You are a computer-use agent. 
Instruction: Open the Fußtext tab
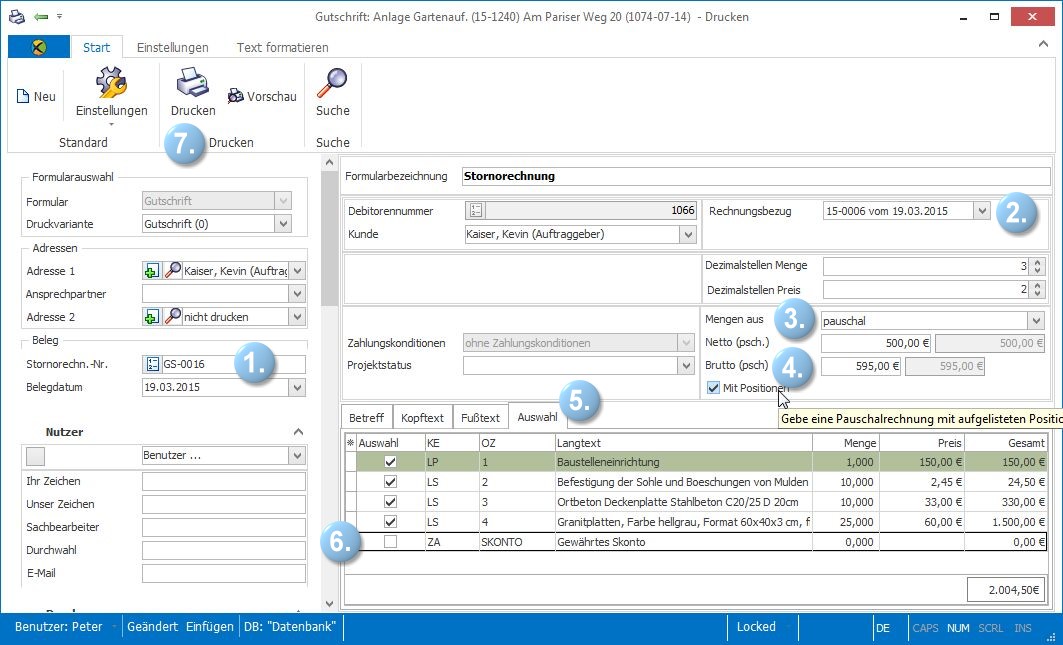pyautogui.click(x=480, y=418)
